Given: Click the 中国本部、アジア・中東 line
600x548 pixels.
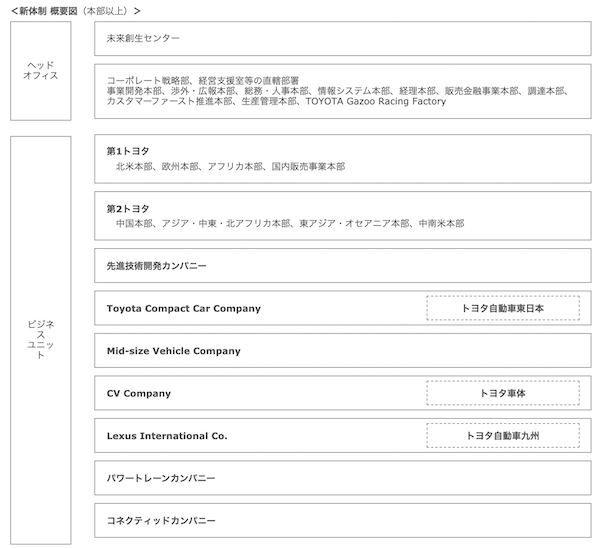Looking at the screenshot, I should pyautogui.click(x=290, y=223).
